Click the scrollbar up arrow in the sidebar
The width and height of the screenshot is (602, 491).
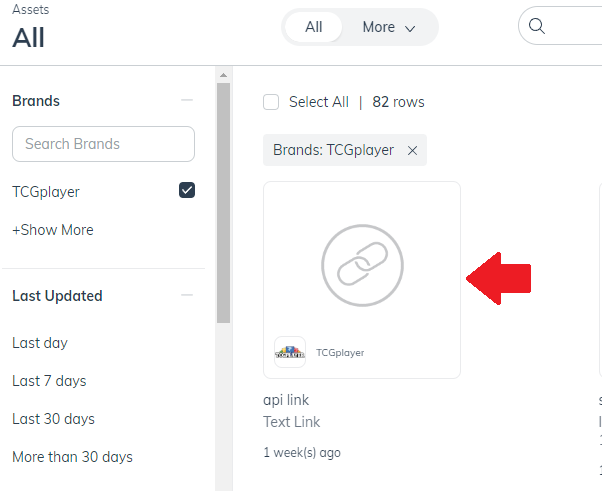point(223,75)
